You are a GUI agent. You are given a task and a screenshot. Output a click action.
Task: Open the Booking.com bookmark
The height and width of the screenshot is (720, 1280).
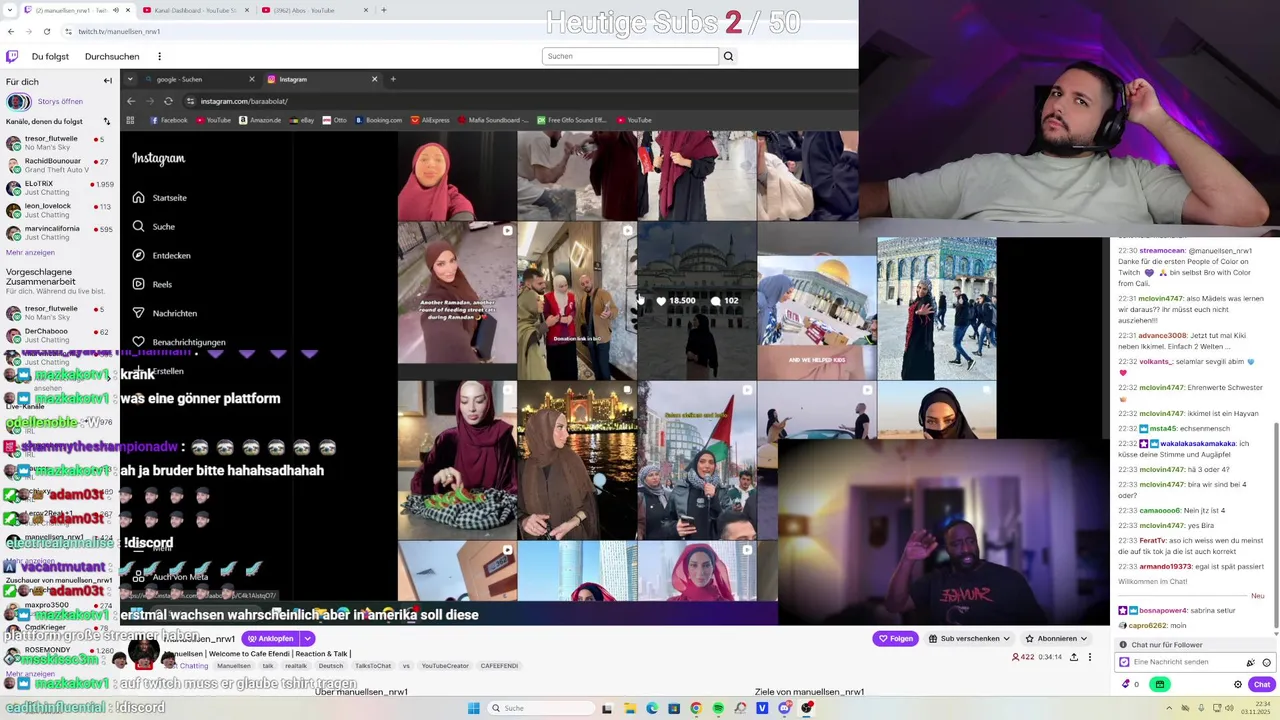coord(378,120)
